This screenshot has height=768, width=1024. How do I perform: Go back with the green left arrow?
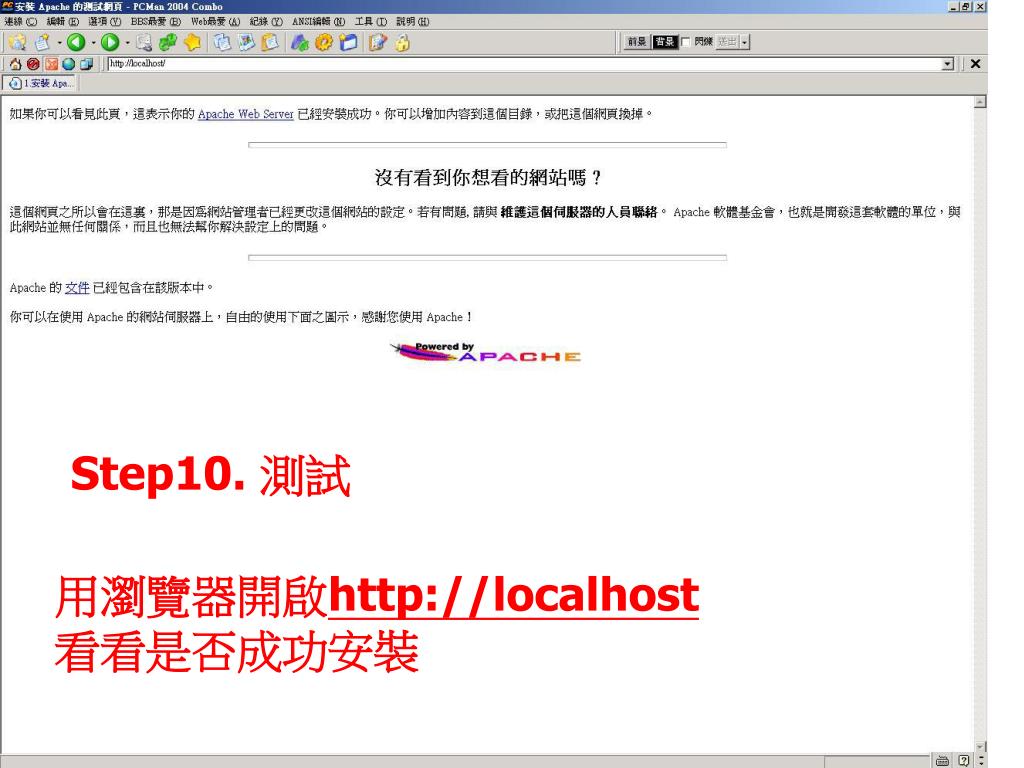[76, 42]
